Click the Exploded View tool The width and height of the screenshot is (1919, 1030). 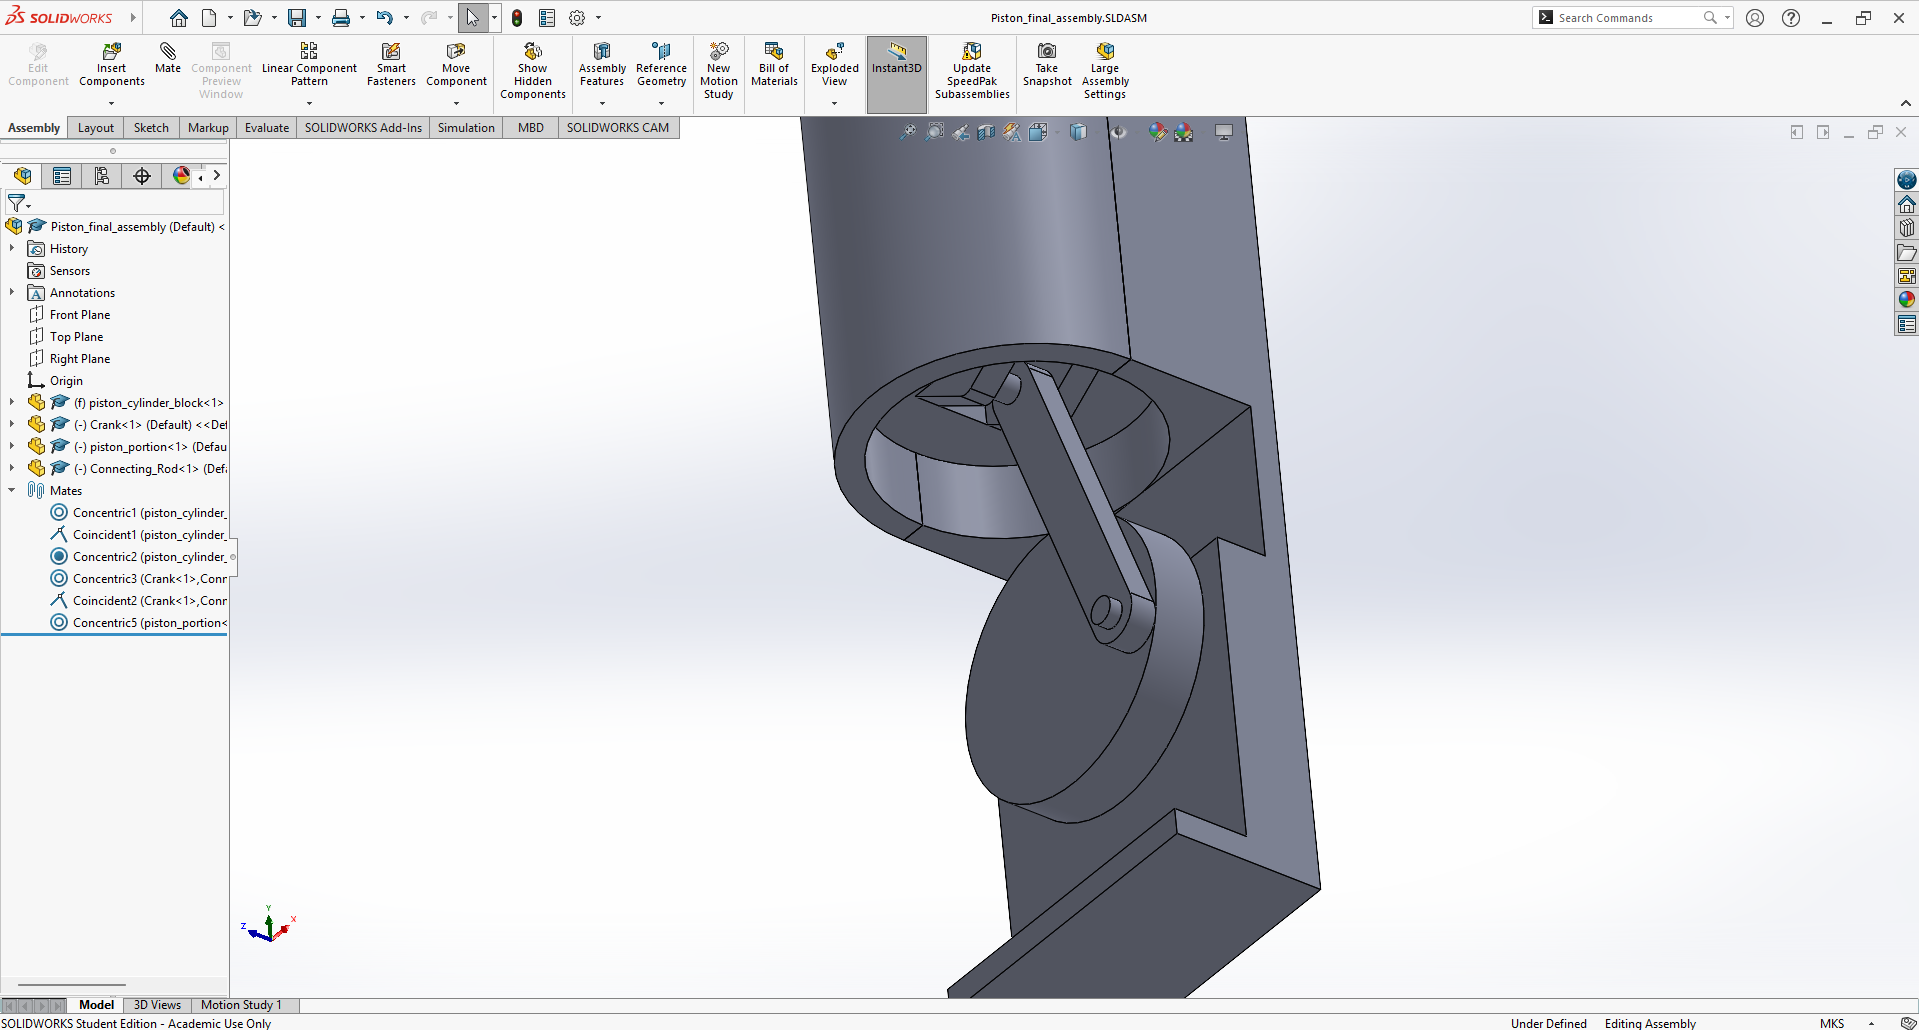pos(834,64)
